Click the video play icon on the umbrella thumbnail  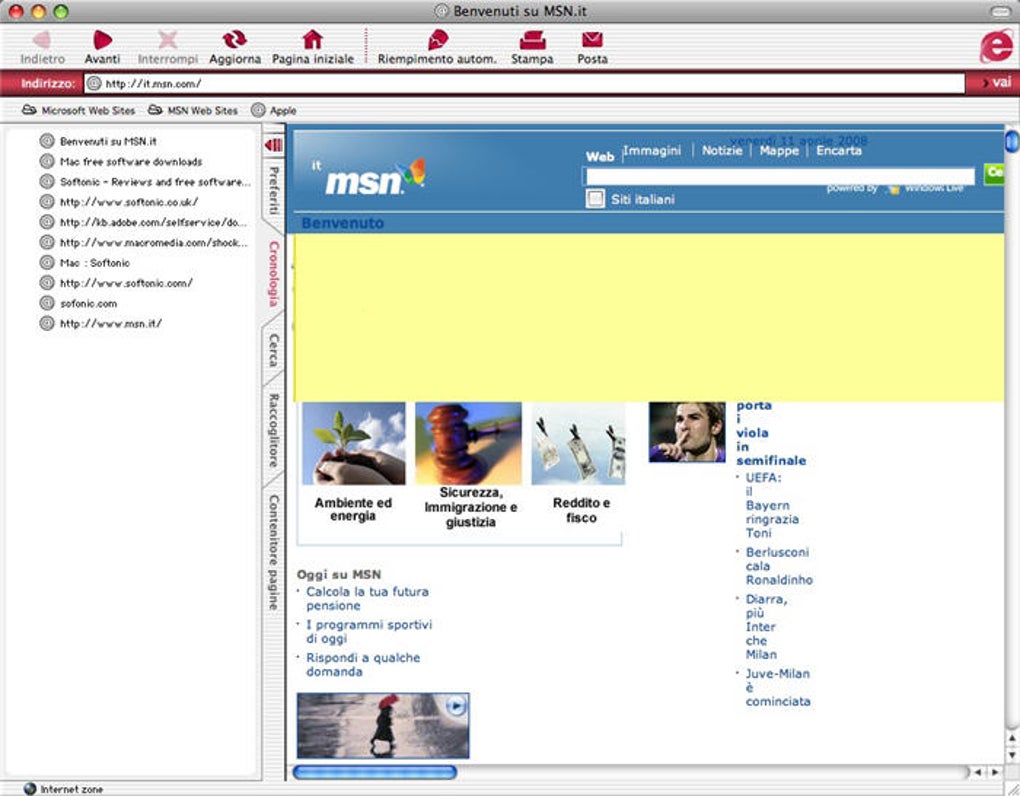point(457,705)
